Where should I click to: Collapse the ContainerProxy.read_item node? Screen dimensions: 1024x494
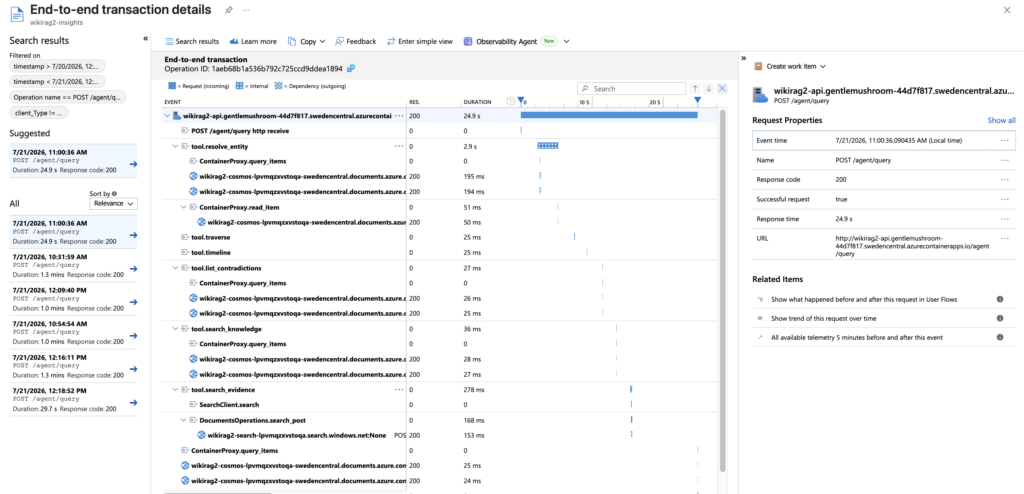(x=183, y=207)
